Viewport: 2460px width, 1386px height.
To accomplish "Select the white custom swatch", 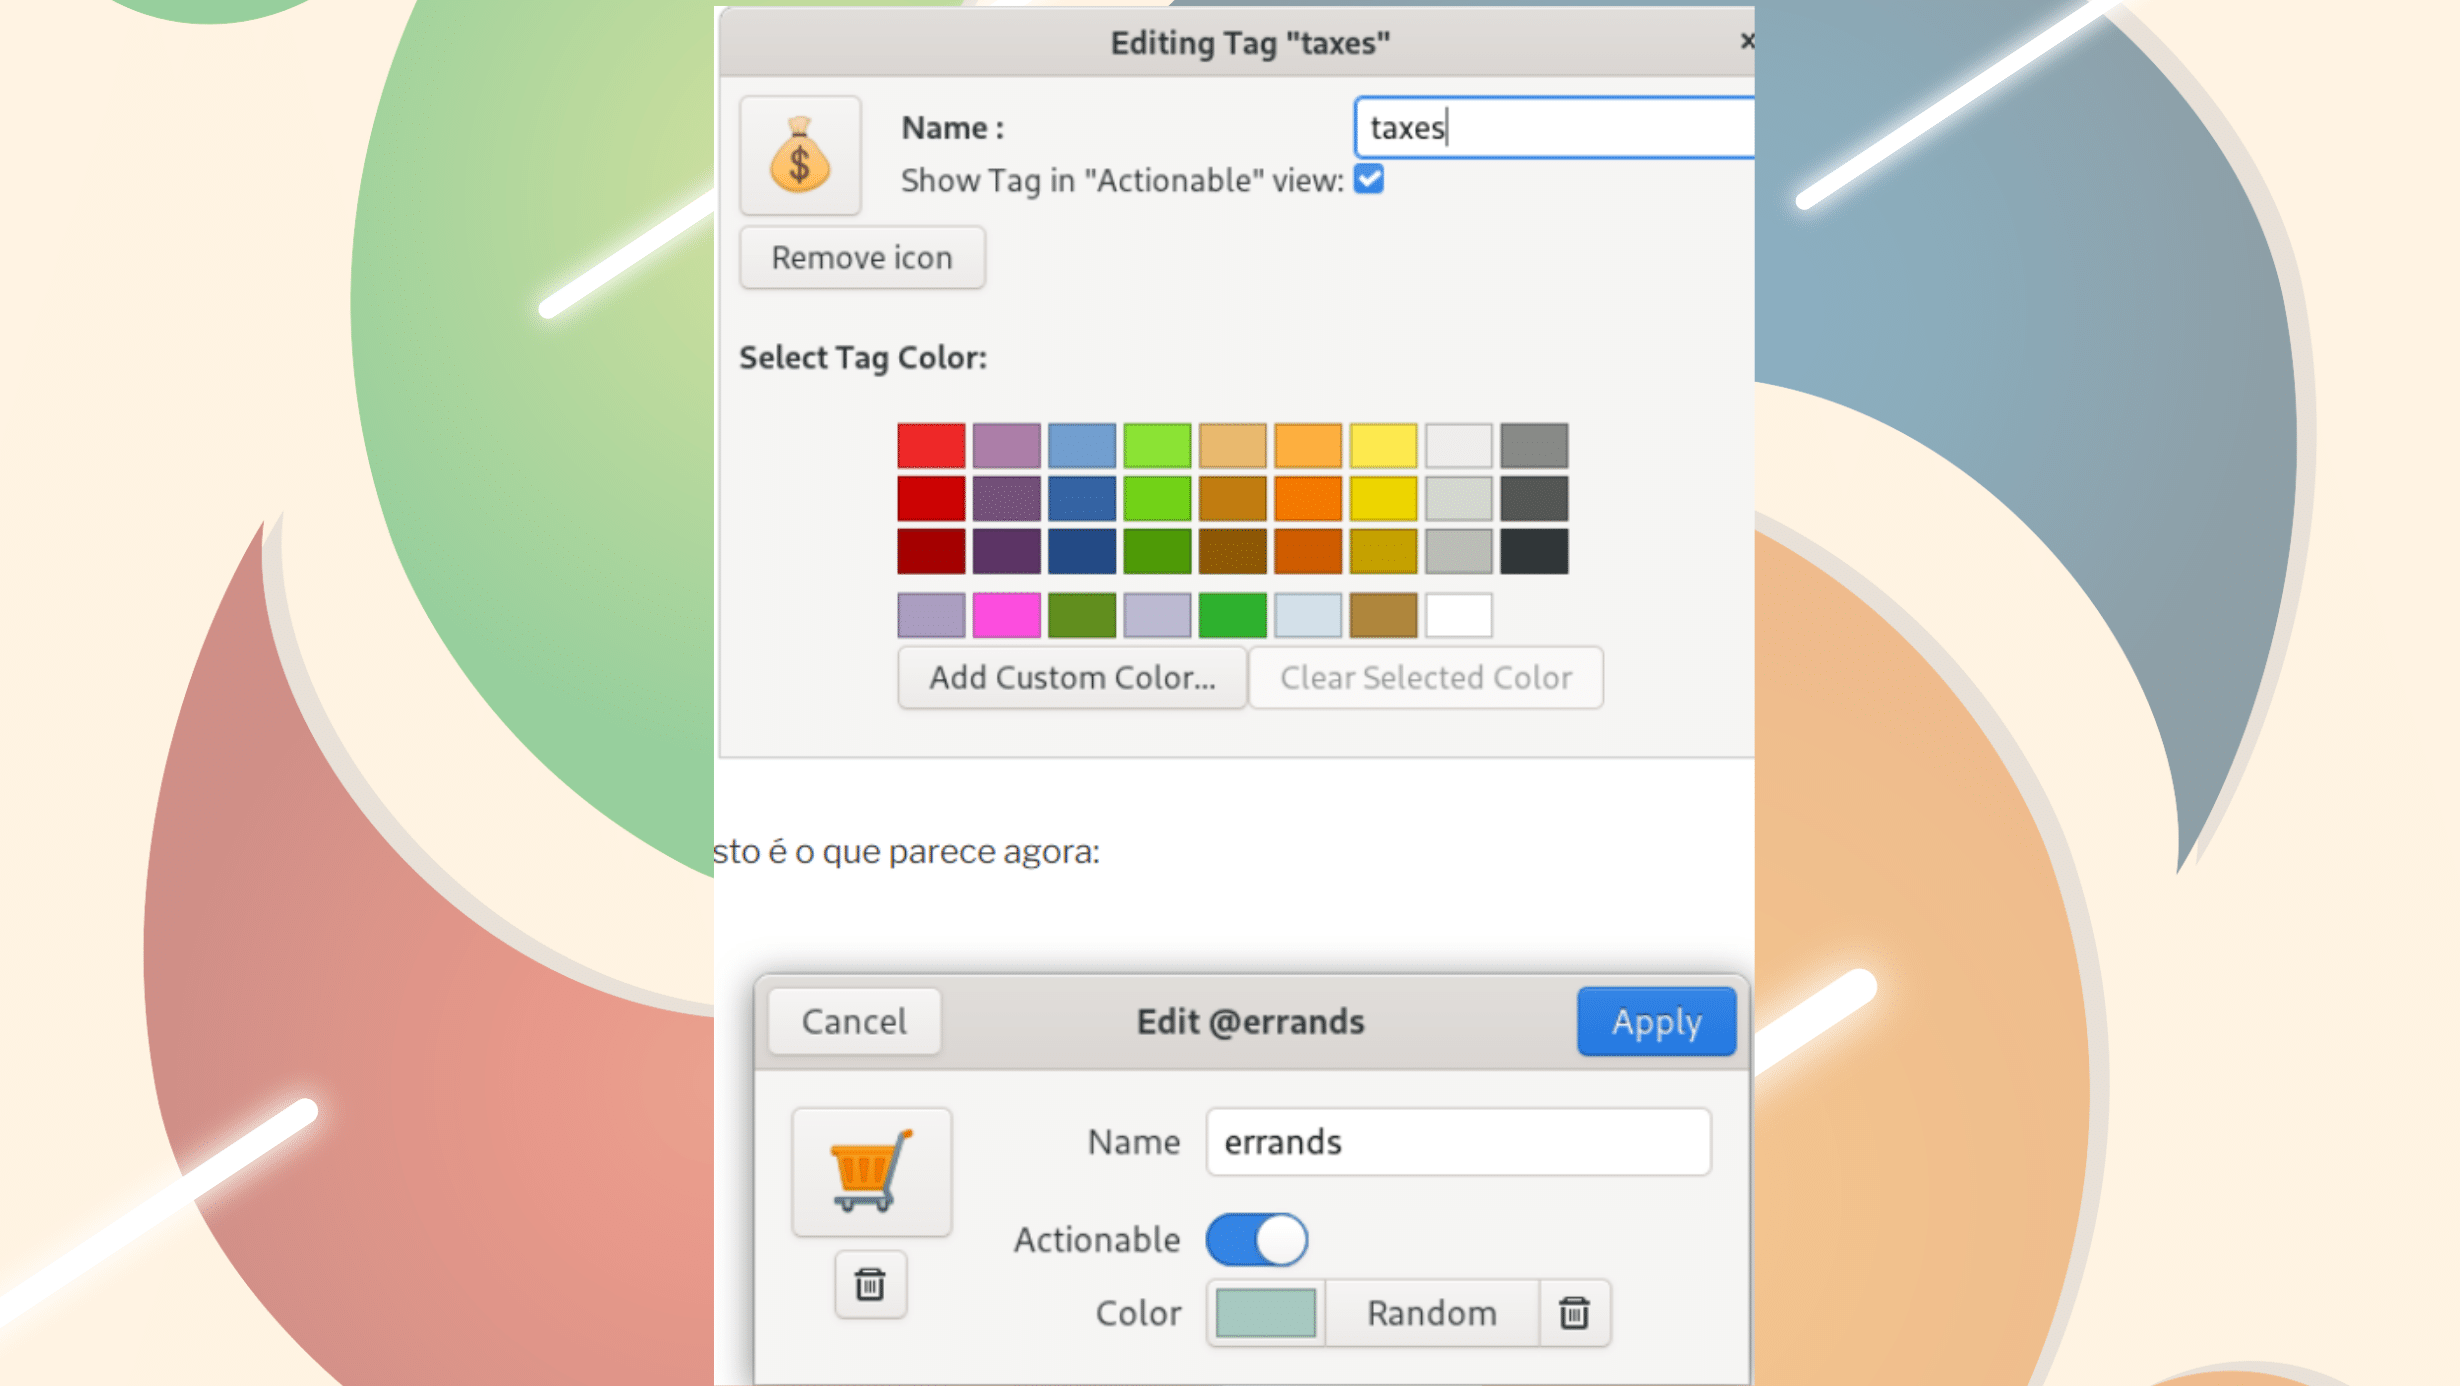I will 1459,615.
